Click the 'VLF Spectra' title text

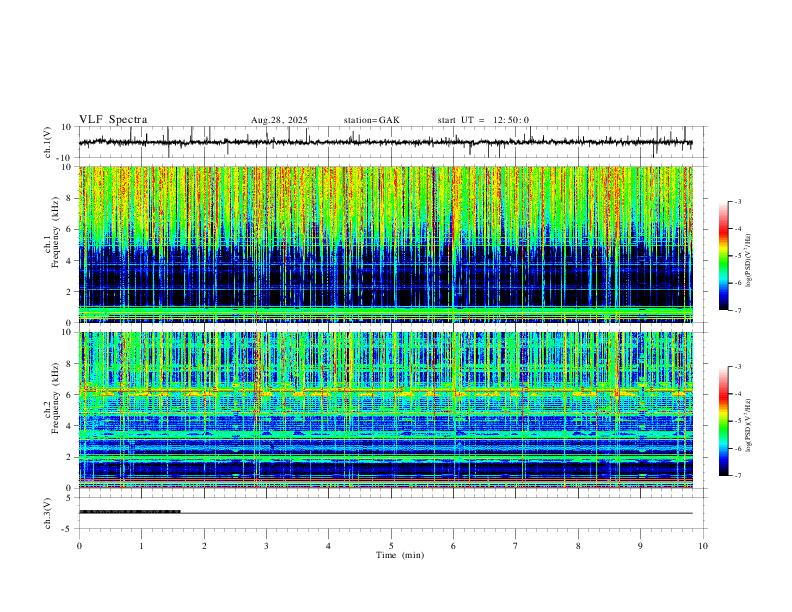pyautogui.click(x=113, y=120)
